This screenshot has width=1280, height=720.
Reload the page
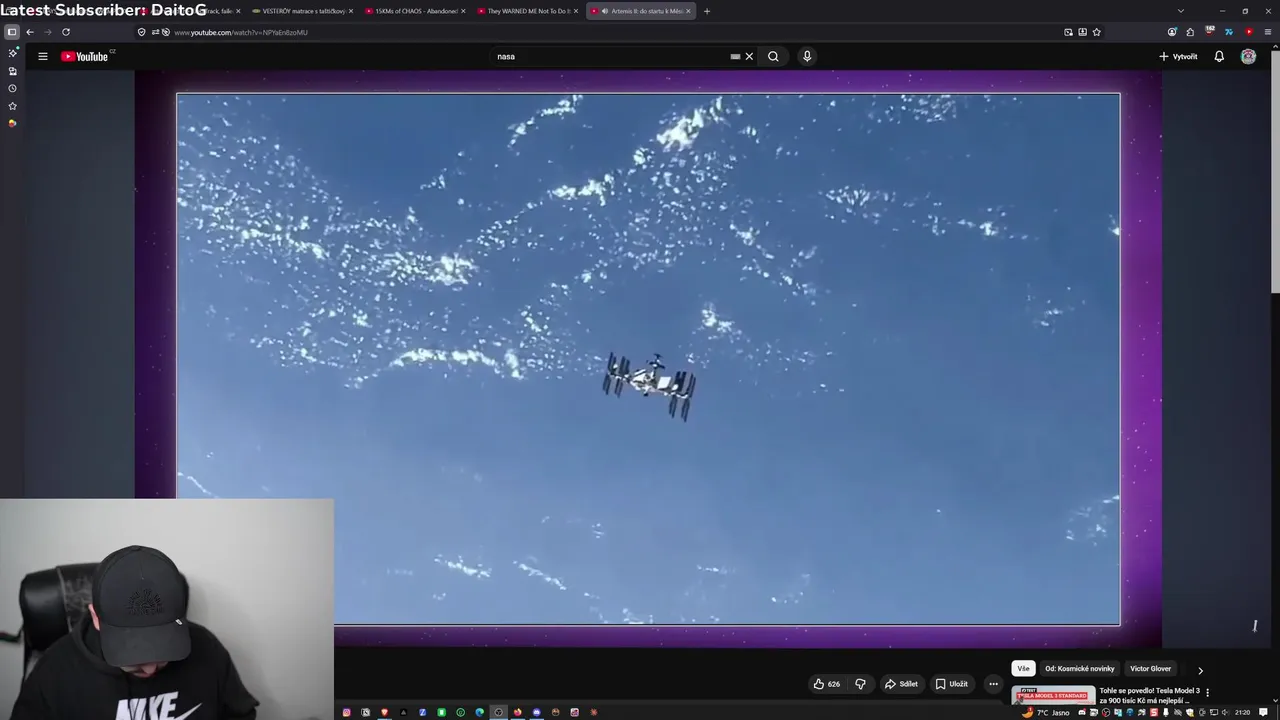point(66,32)
